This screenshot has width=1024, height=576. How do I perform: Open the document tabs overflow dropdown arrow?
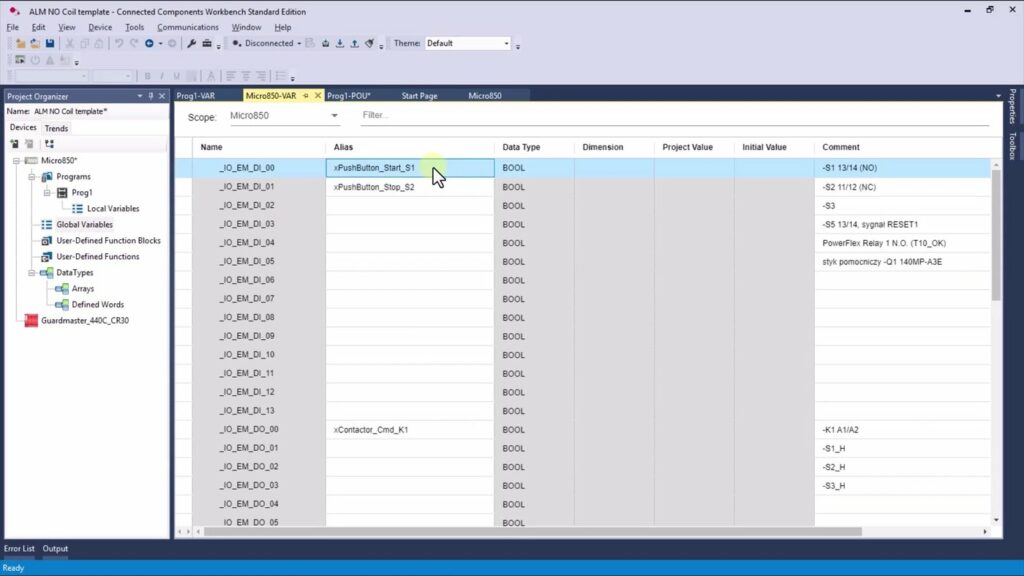tap(998, 96)
